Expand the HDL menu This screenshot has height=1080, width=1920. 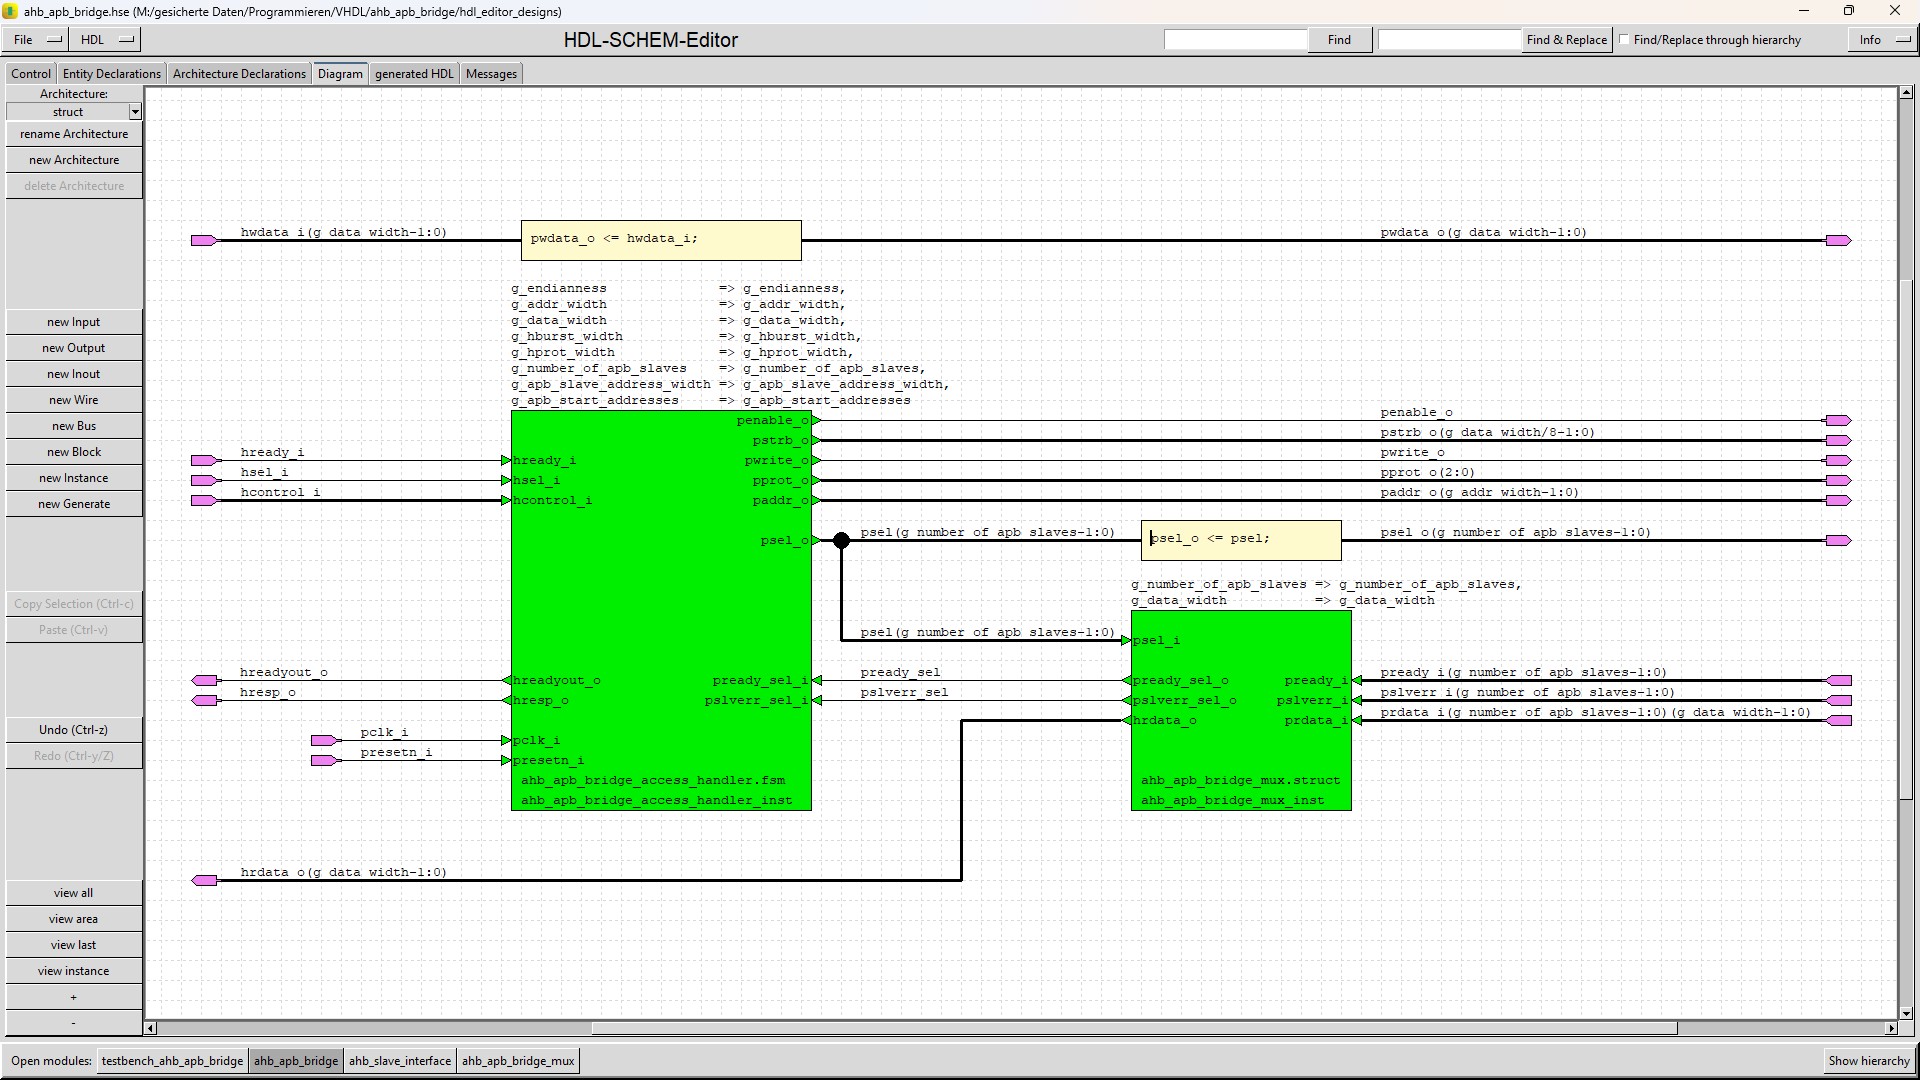coord(106,40)
